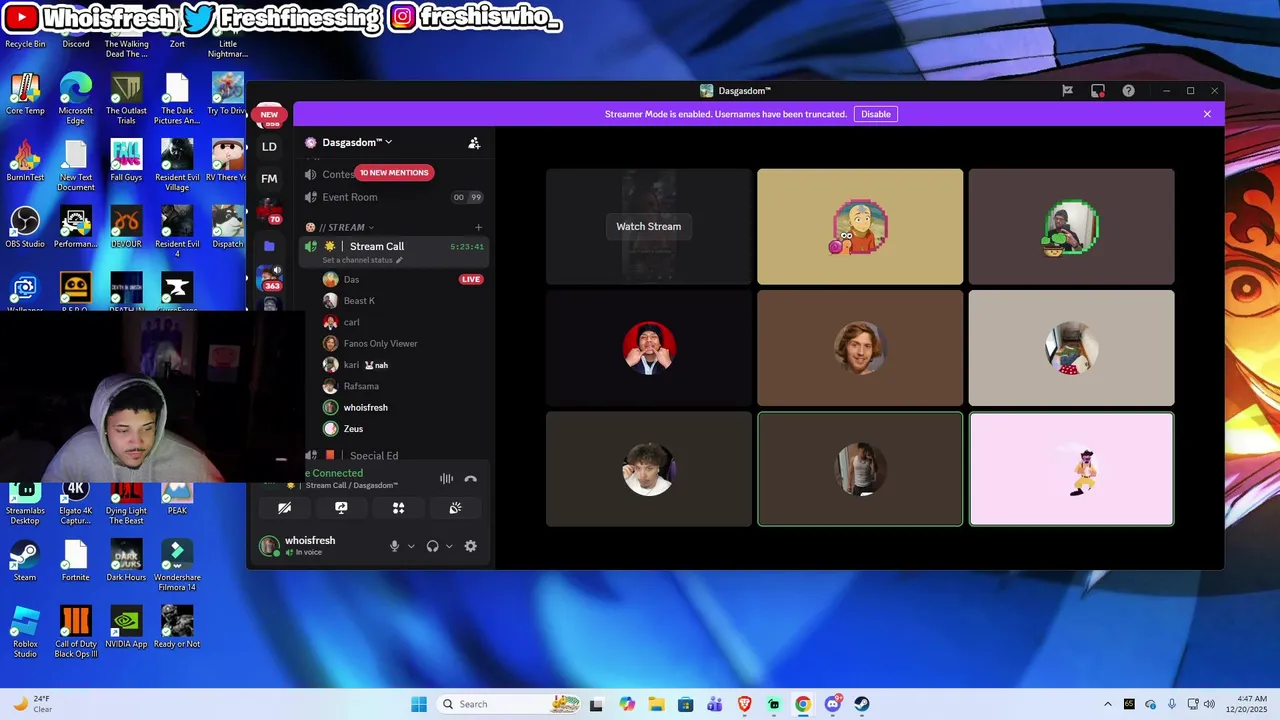
Task: Click the whoisfresh user panel avatar
Action: [269, 545]
